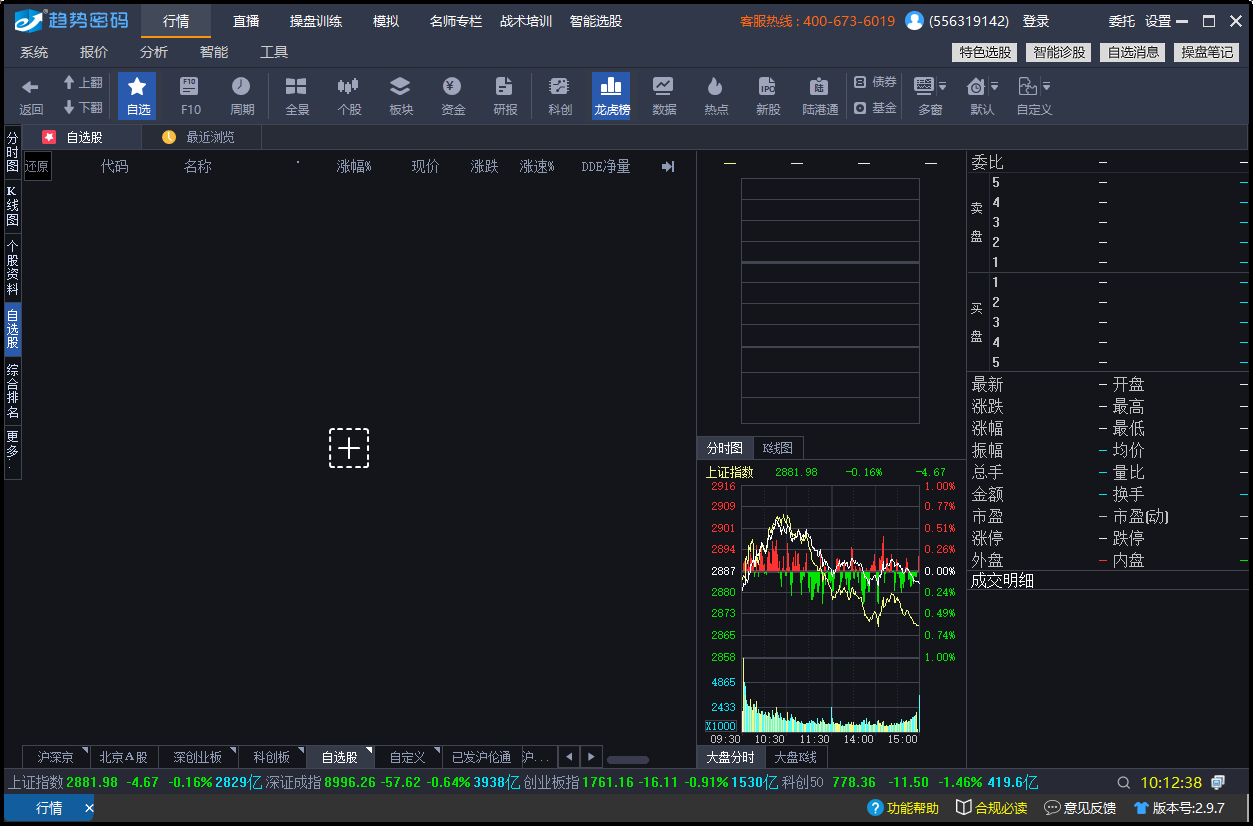Open the 板块 layers icon
The image size is (1253, 826).
400,86
